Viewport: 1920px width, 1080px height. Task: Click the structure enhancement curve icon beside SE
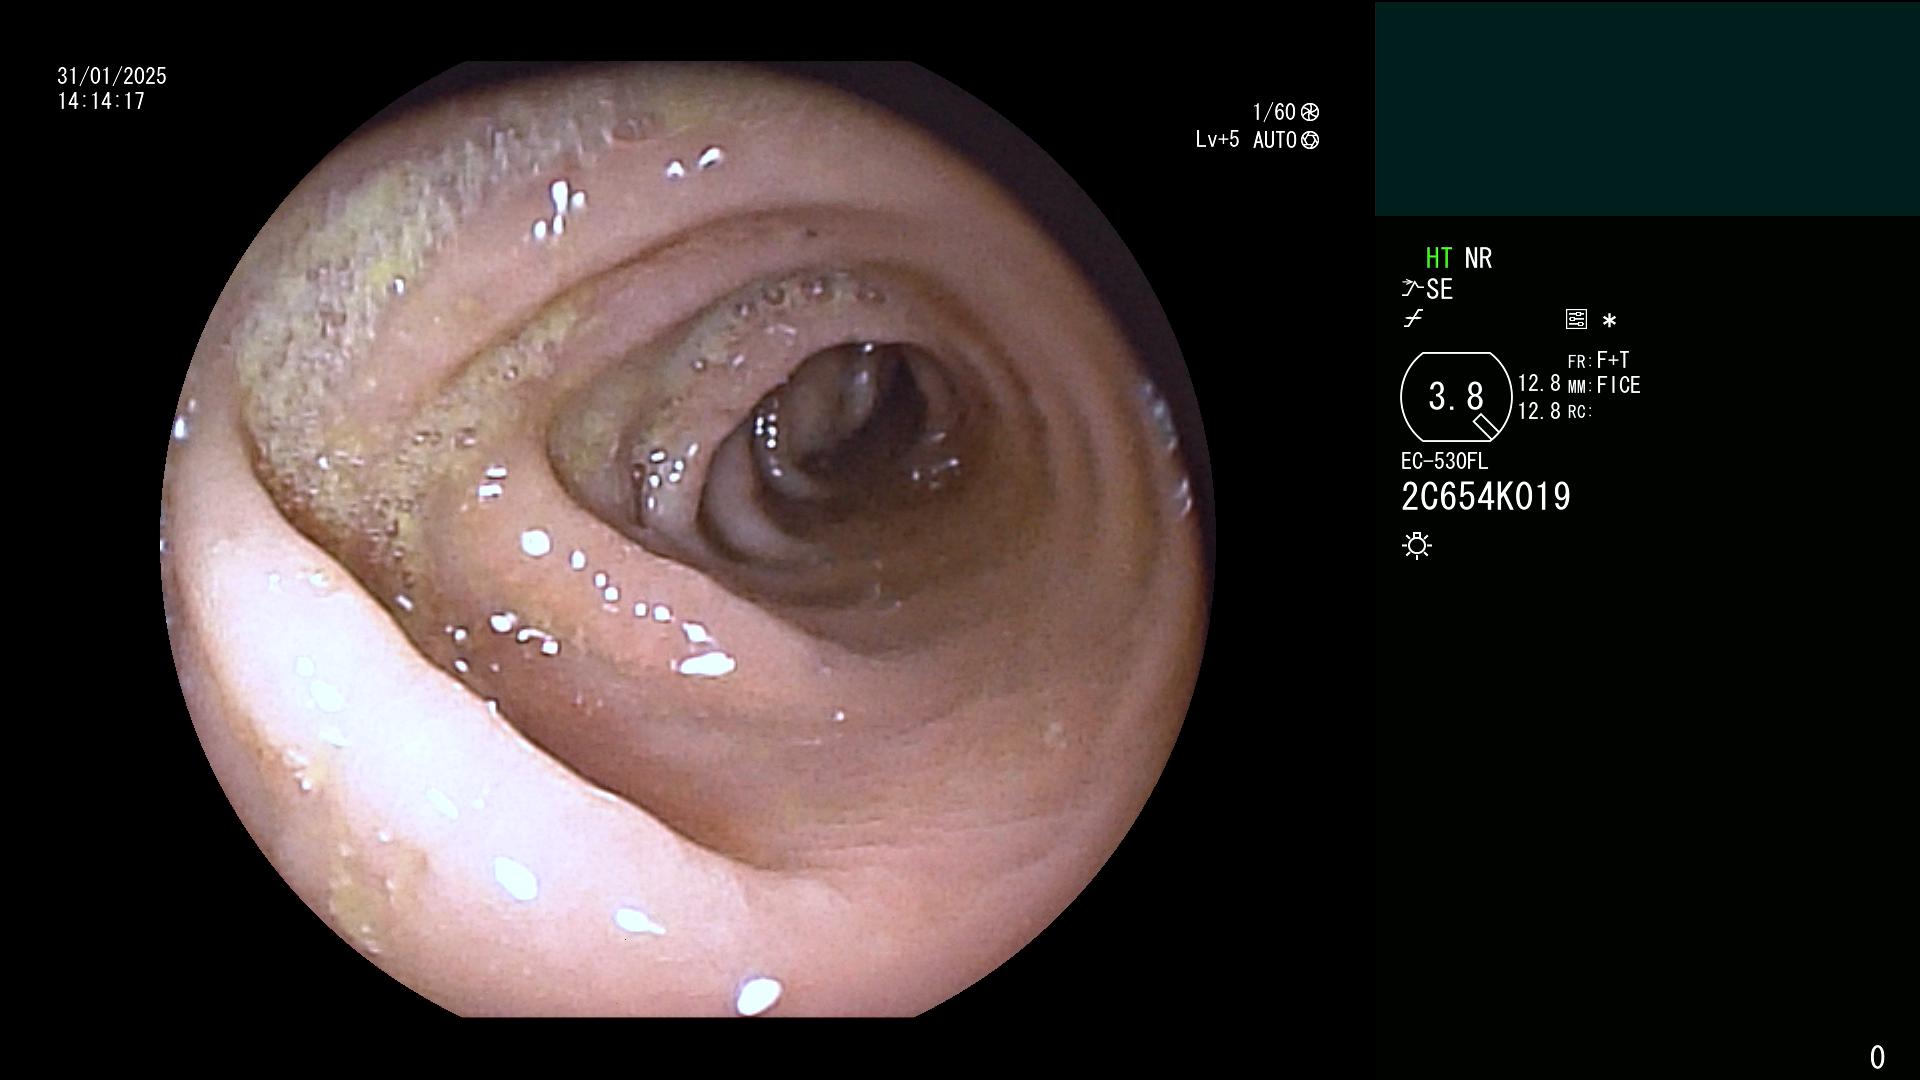(1412, 288)
